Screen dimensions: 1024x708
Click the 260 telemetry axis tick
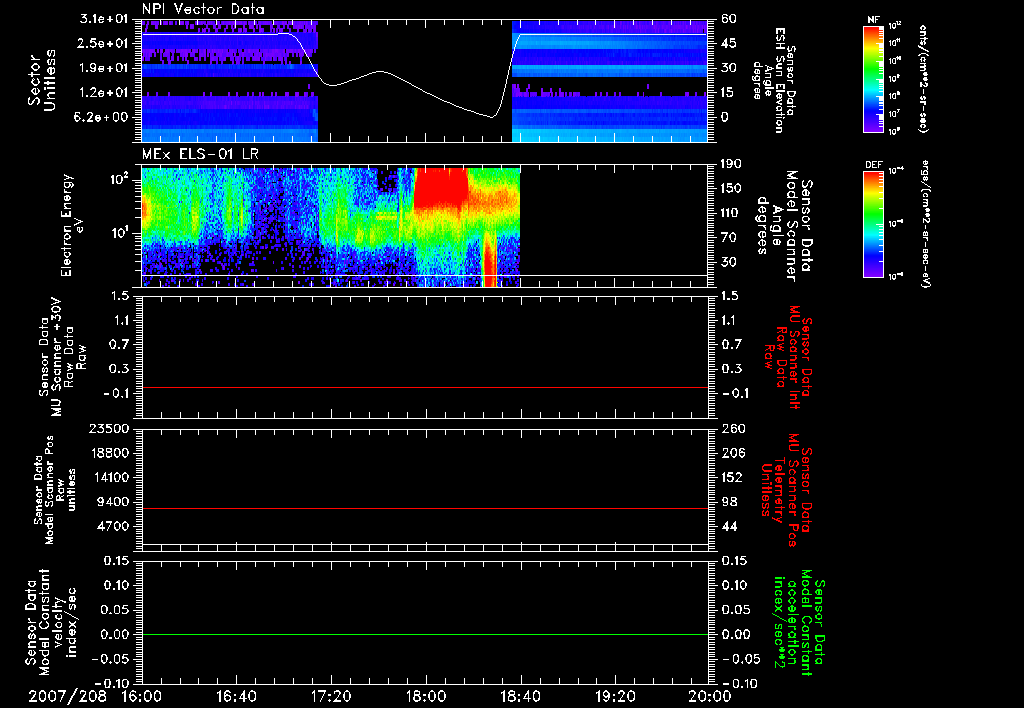click(x=731, y=428)
